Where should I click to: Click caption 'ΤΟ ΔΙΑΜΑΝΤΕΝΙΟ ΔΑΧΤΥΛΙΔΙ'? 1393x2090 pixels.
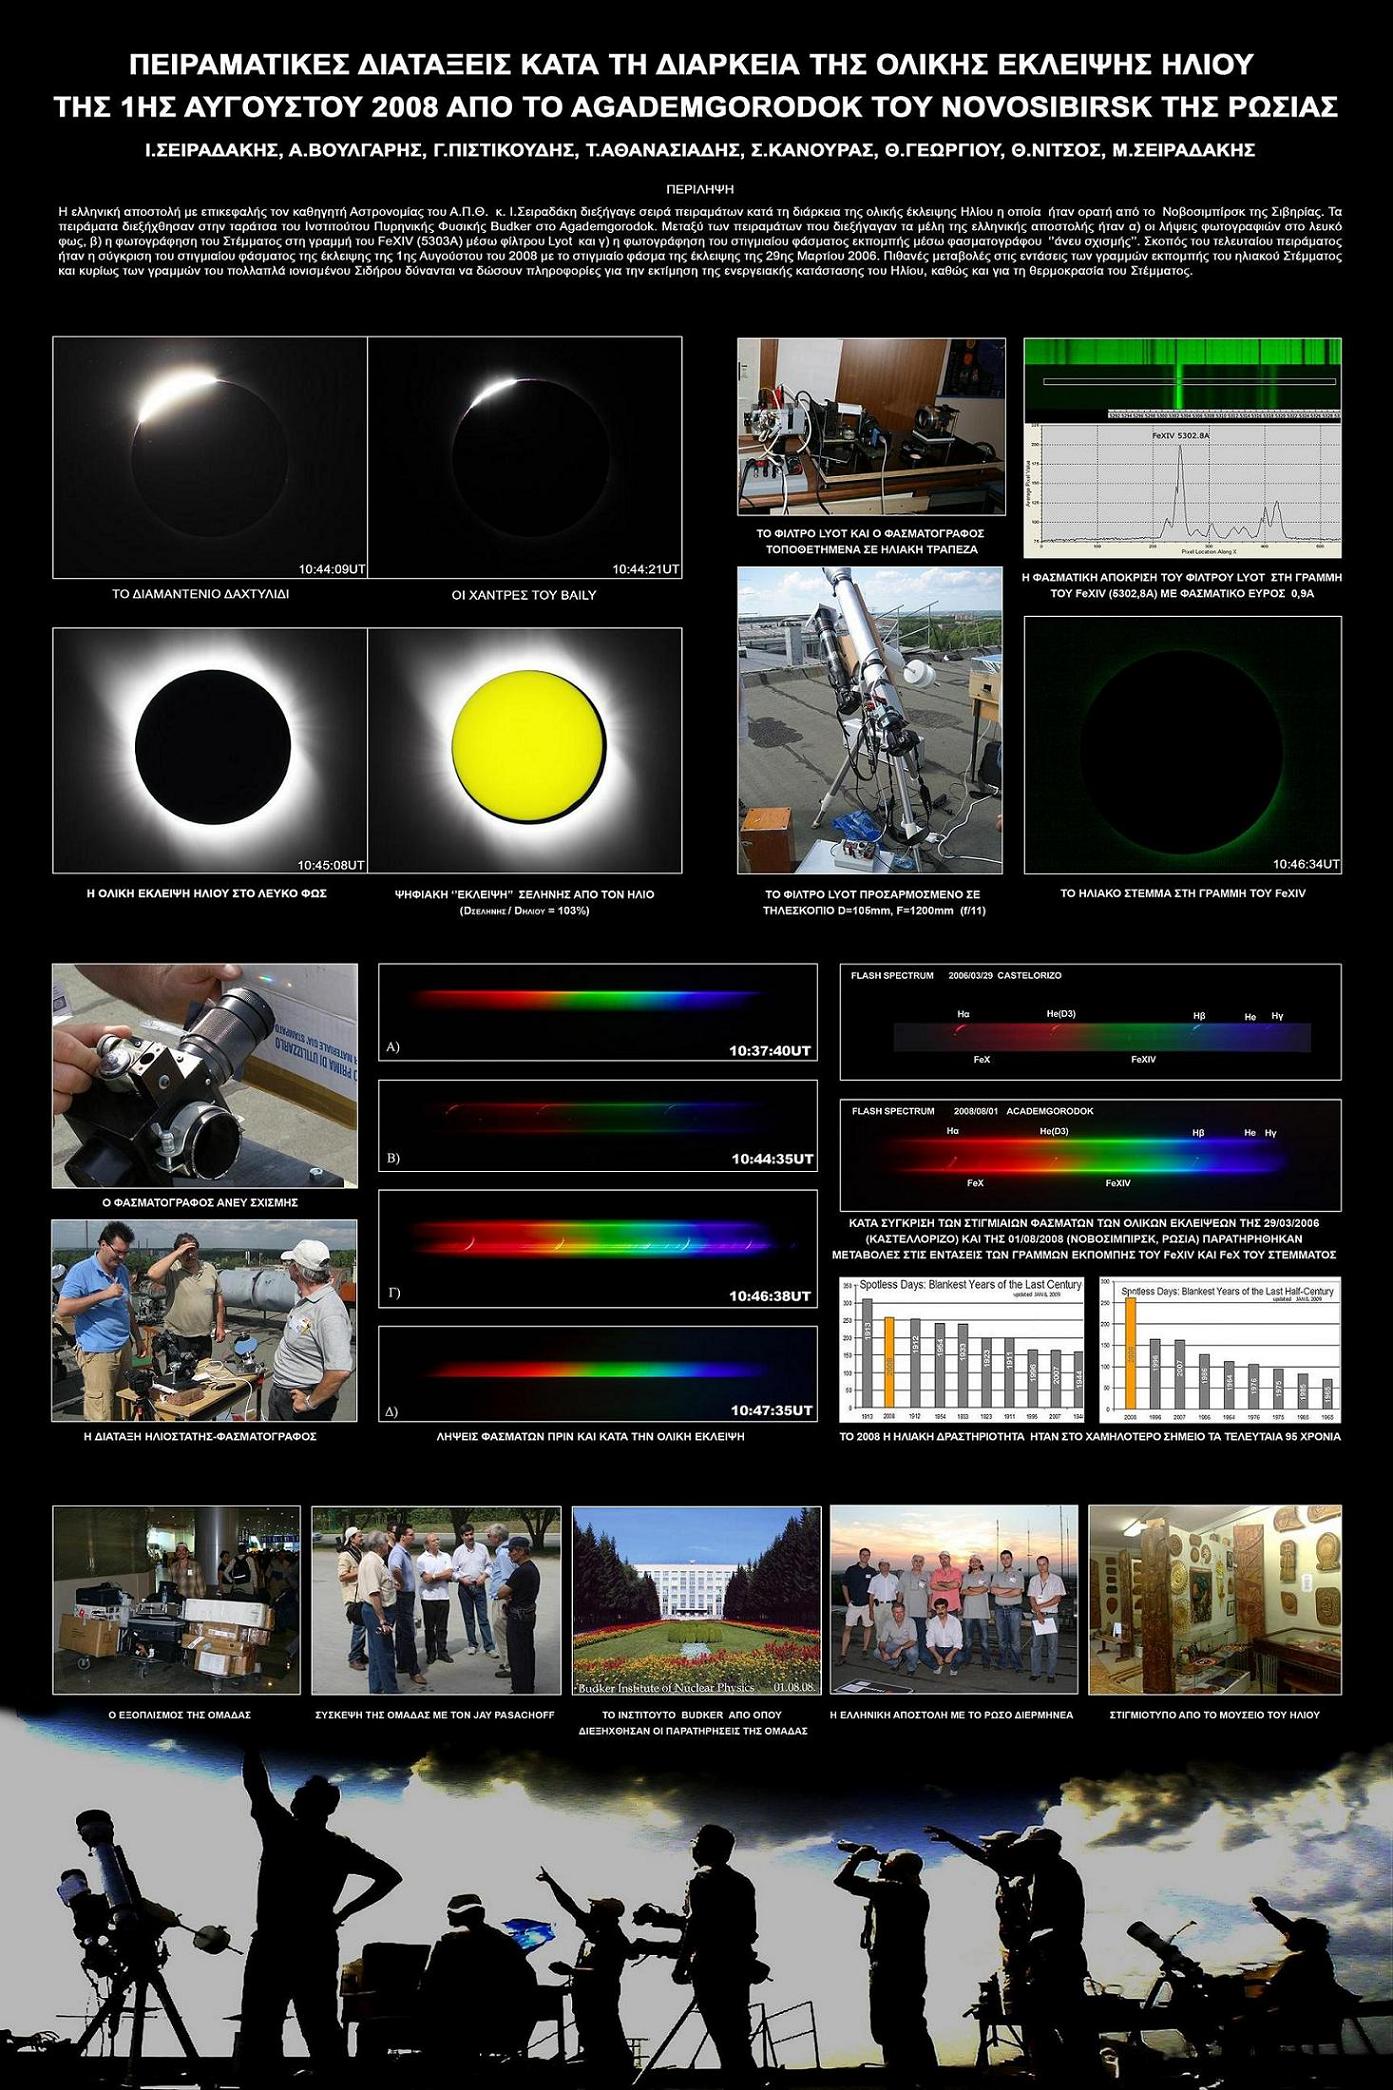tap(201, 594)
